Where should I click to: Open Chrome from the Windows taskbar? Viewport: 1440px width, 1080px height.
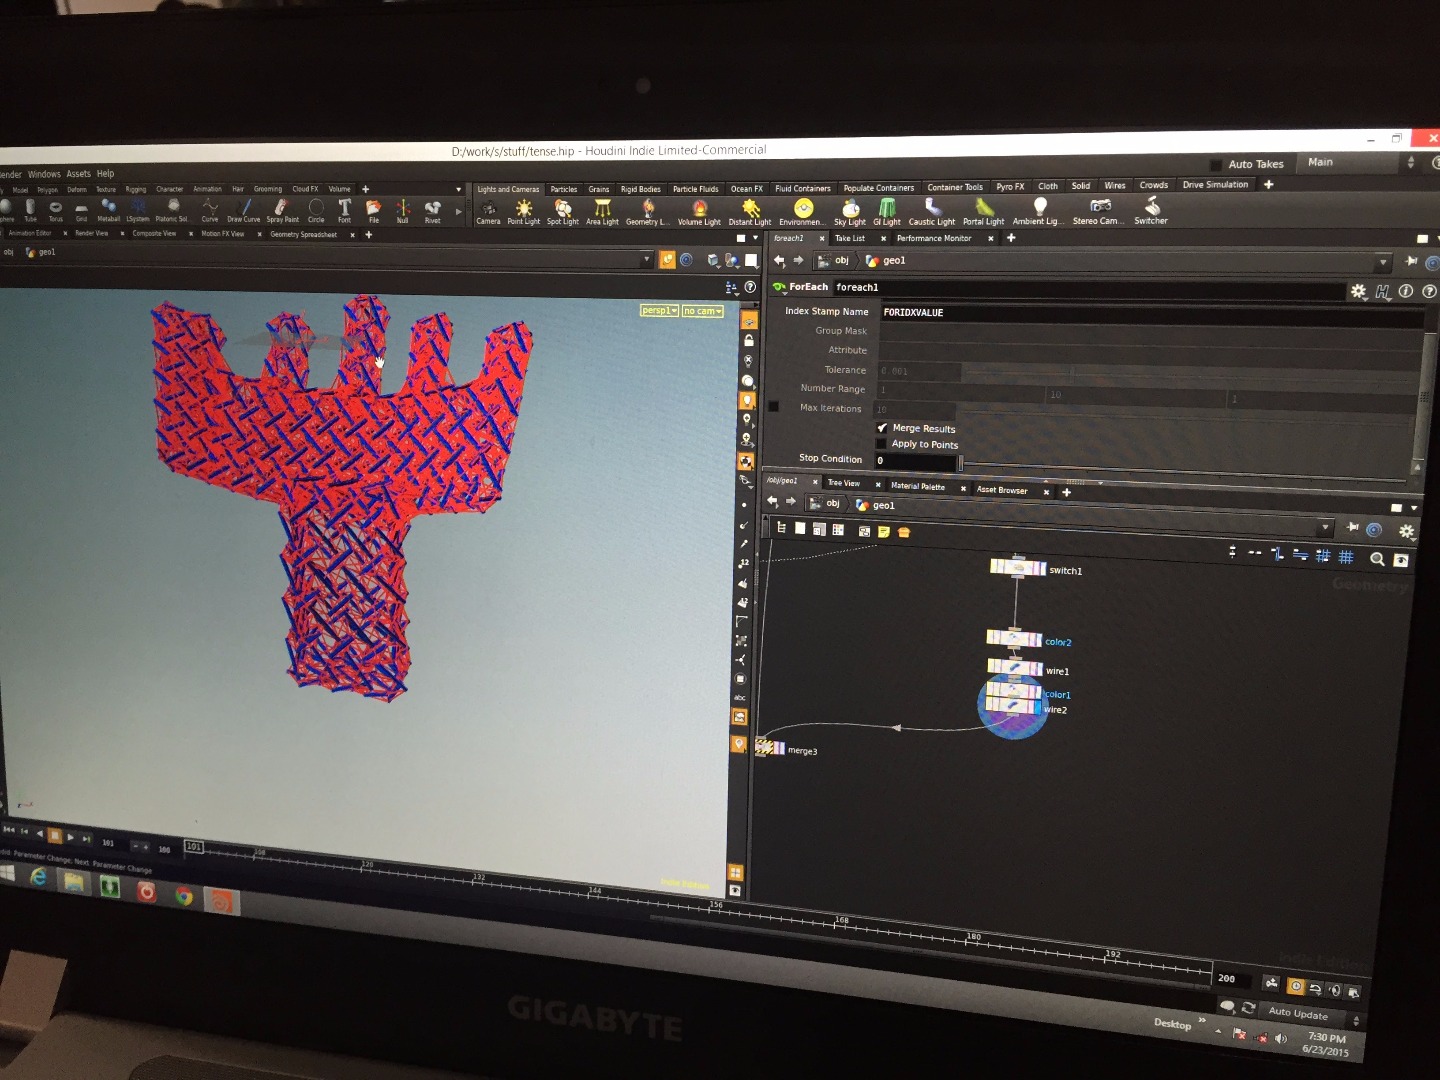point(184,895)
